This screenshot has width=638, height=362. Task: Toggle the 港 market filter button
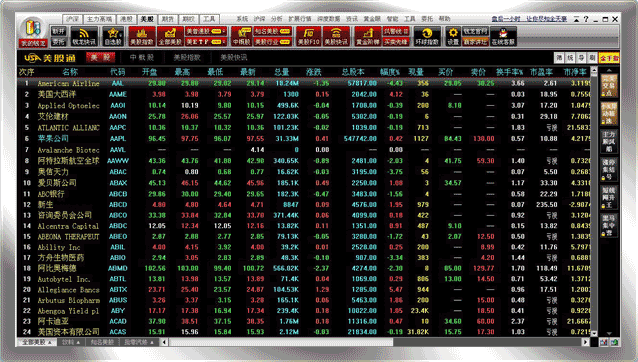[x=559, y=58]
